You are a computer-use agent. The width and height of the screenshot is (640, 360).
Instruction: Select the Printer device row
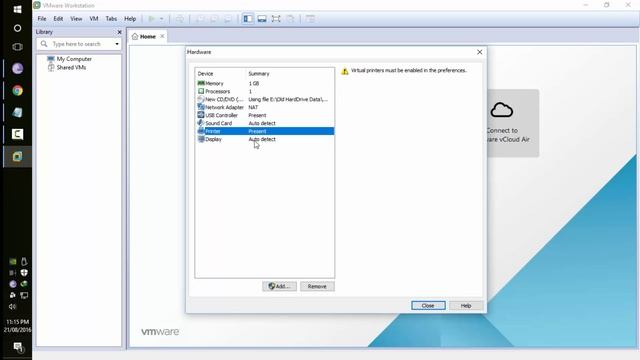pyautogui.click(x=264, y=131)
